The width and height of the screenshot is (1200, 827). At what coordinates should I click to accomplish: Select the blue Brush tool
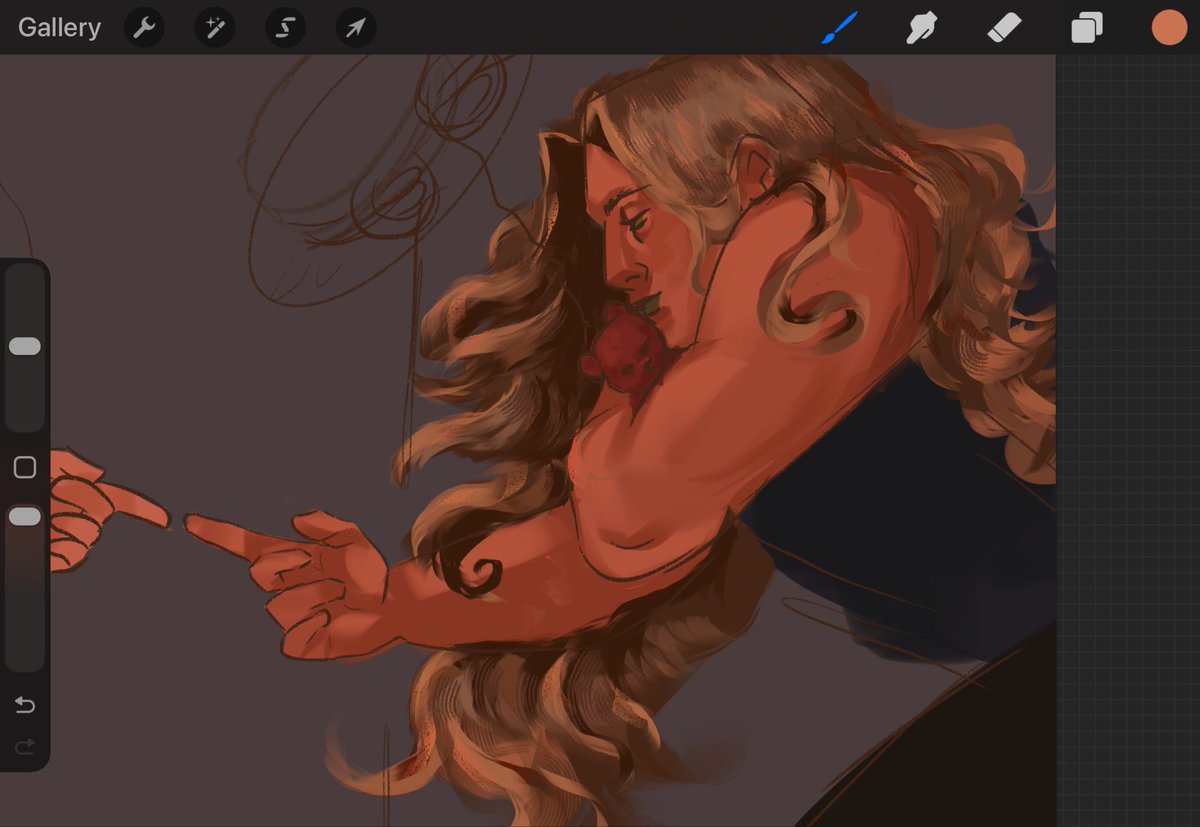[x=839, y=28]
